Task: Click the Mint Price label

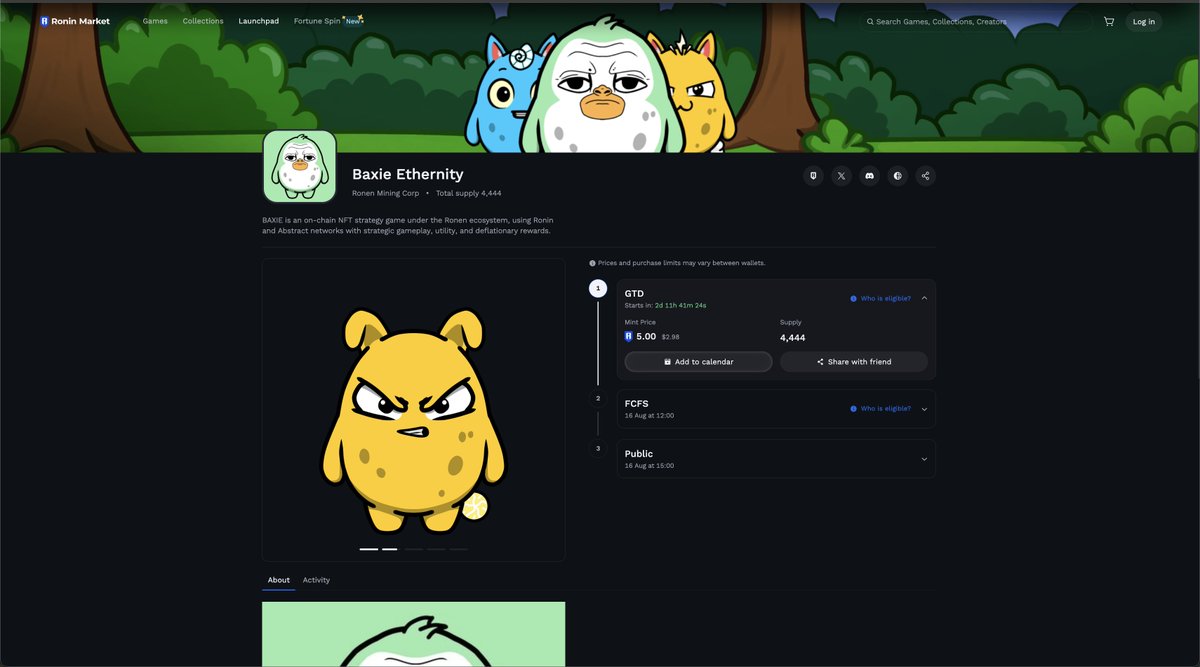Action: click(640, 322)
